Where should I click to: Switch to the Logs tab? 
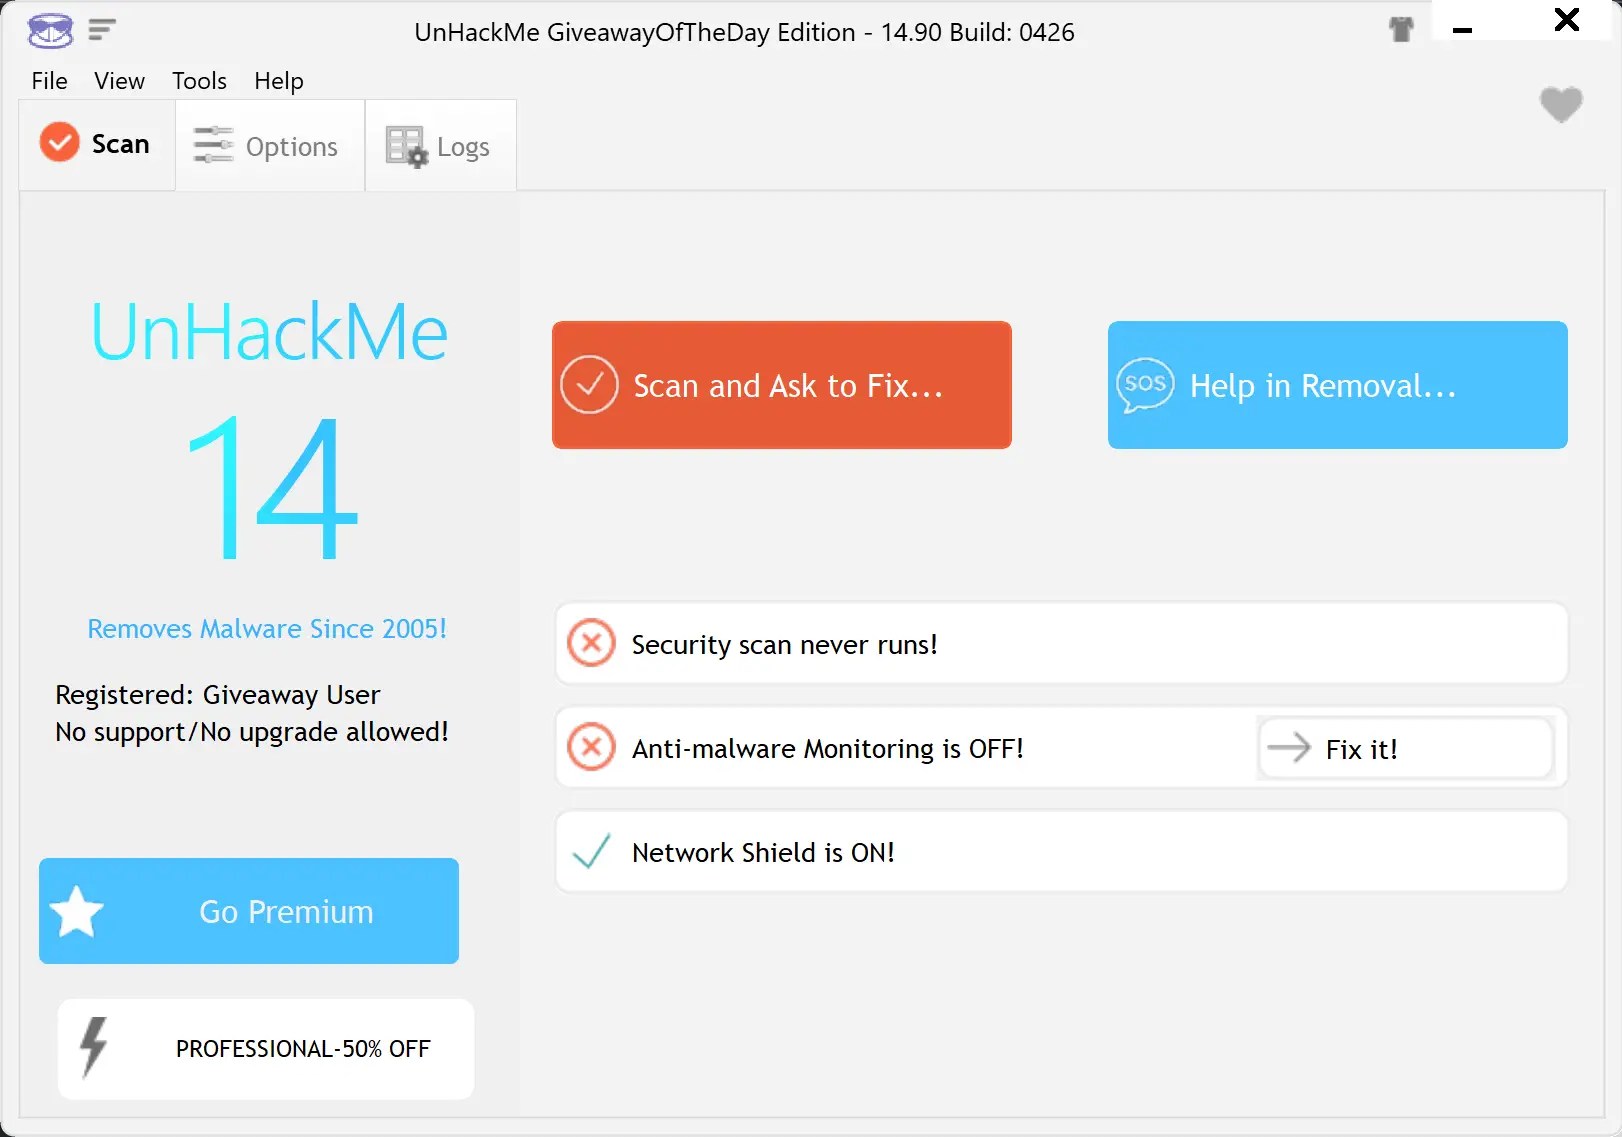pos(440,146)
